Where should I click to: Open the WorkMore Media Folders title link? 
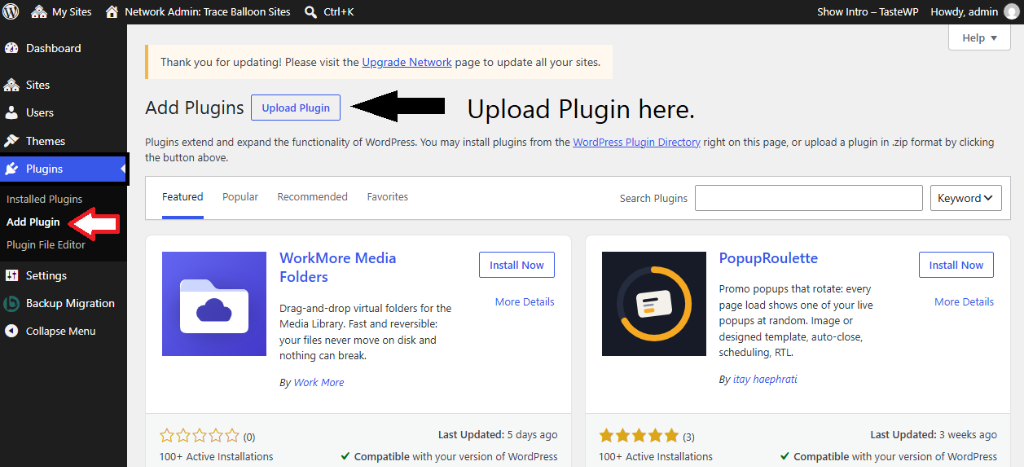[338, 267]
